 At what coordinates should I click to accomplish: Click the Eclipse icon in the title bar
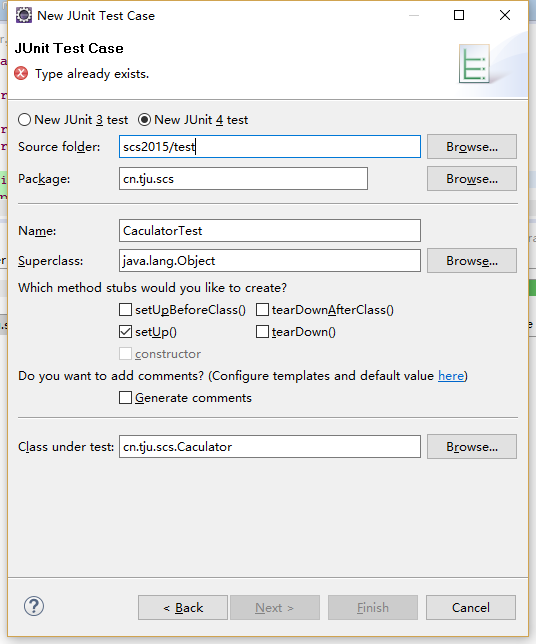24,15
